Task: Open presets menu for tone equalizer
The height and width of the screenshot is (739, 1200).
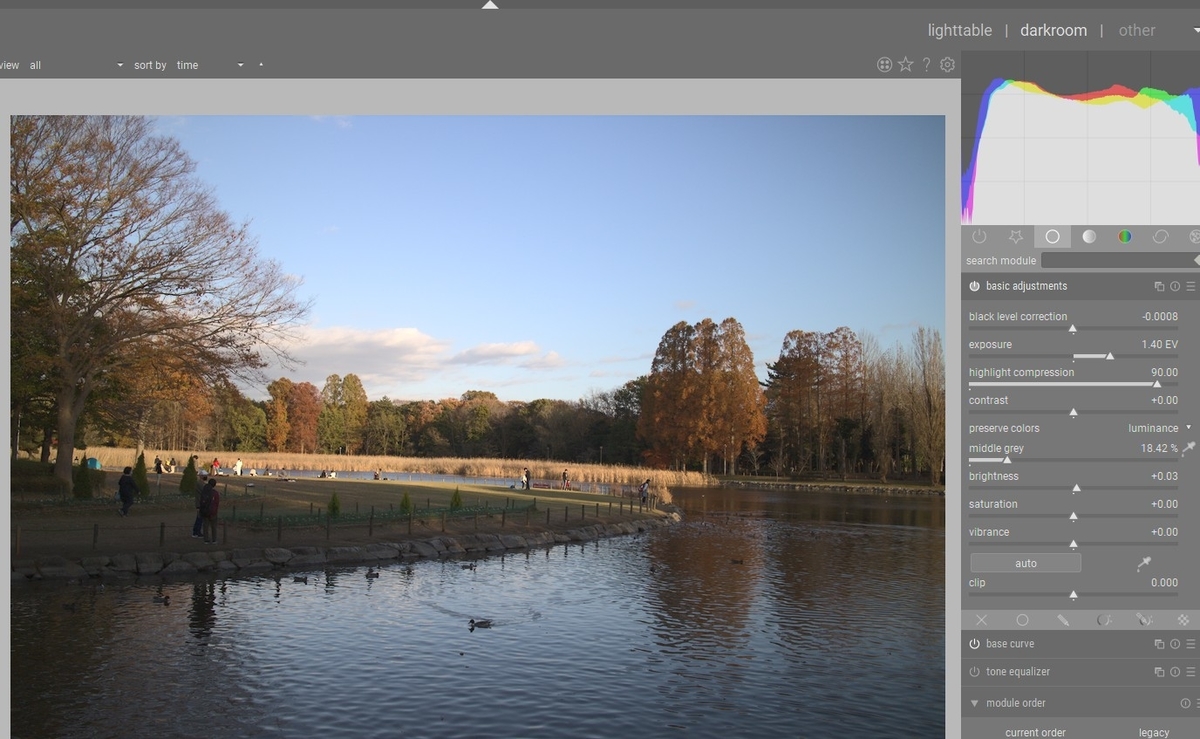Action: click(1191, 672)
